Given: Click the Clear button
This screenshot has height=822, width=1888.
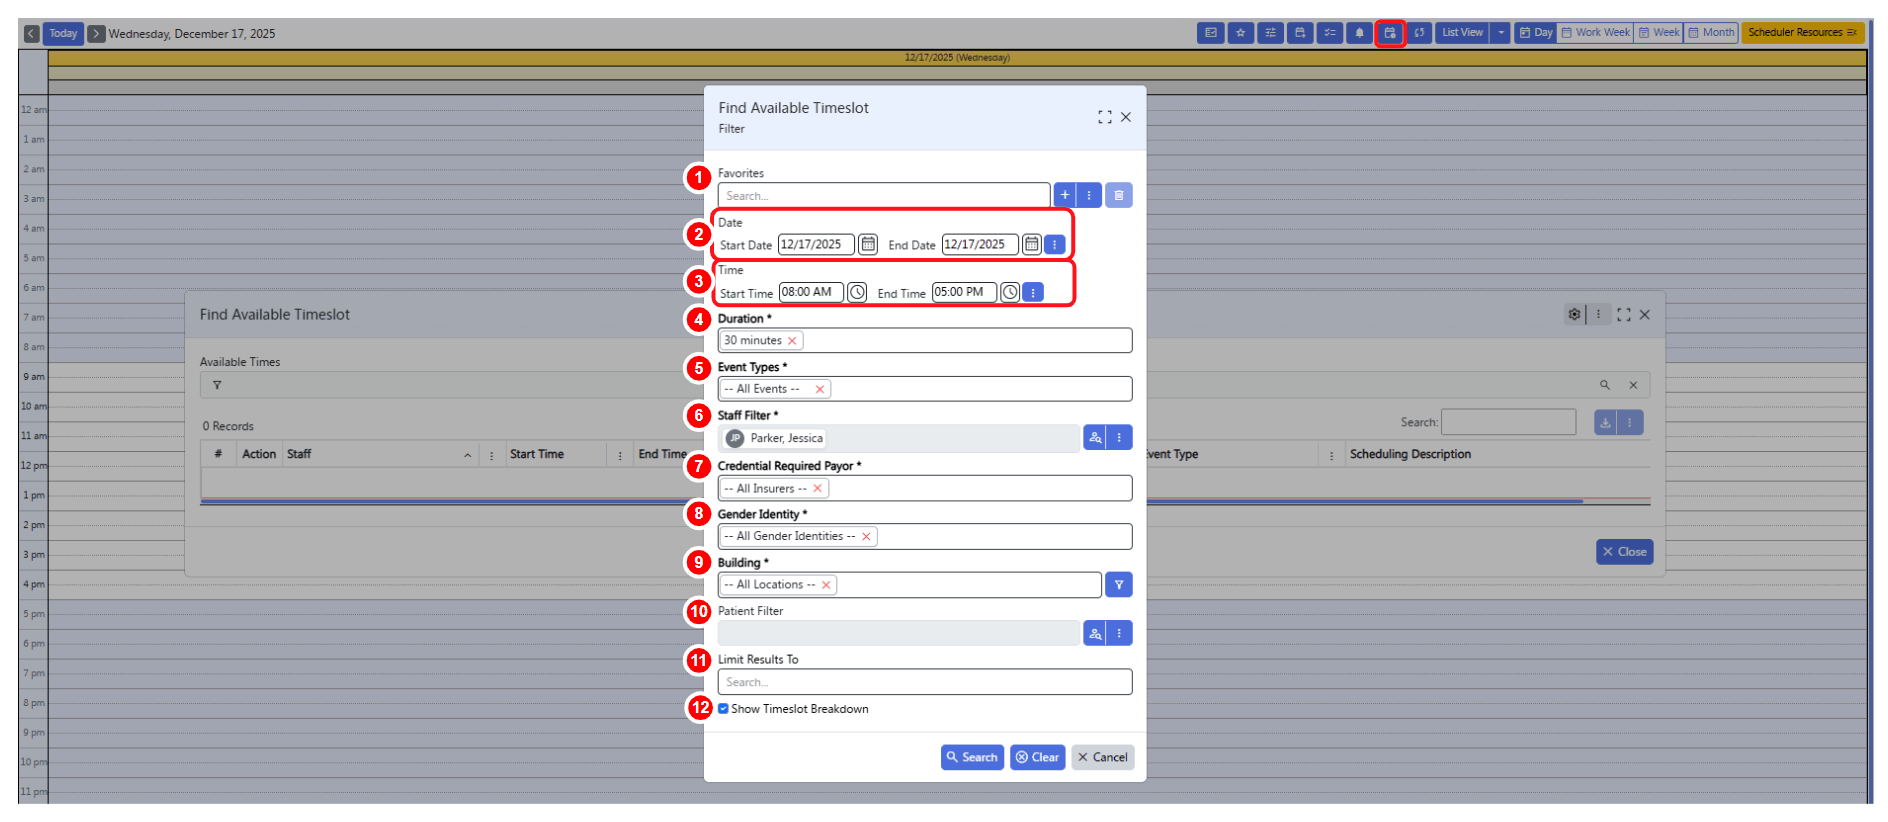Looking at the screenshot, I should (x=1037, y=757).
